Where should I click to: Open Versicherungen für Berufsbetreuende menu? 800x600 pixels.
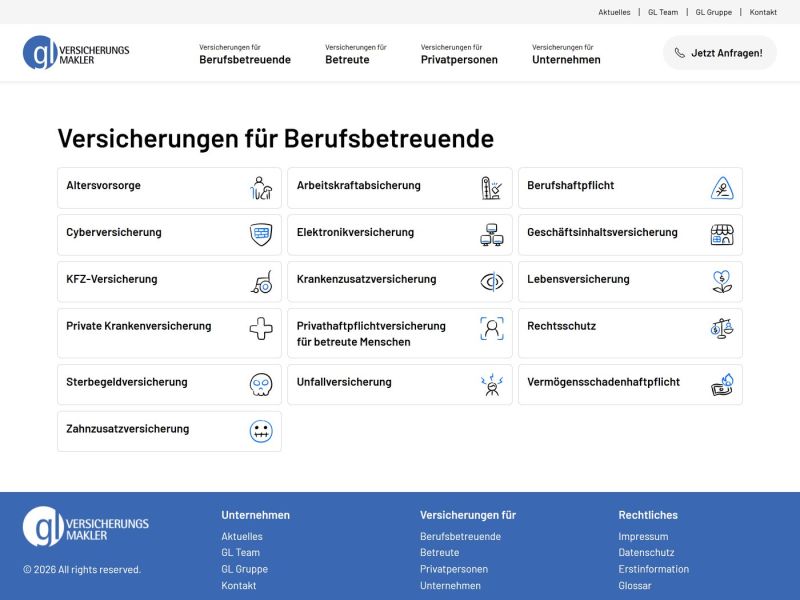click(245, 54)
